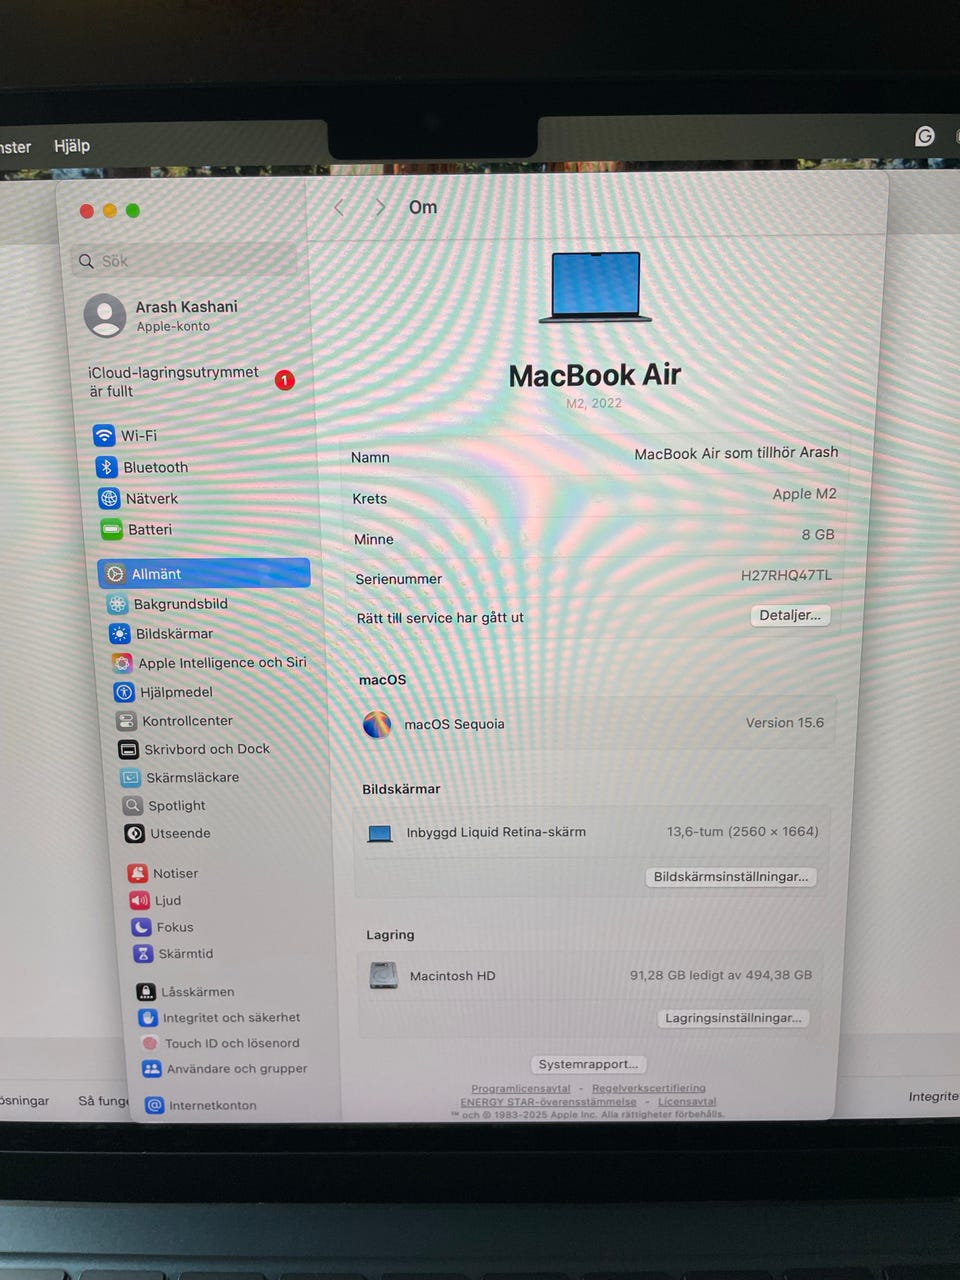
Task: Click the Grammarly icon in menu bar
Action: pyautogui.click(x=925, y=136)
